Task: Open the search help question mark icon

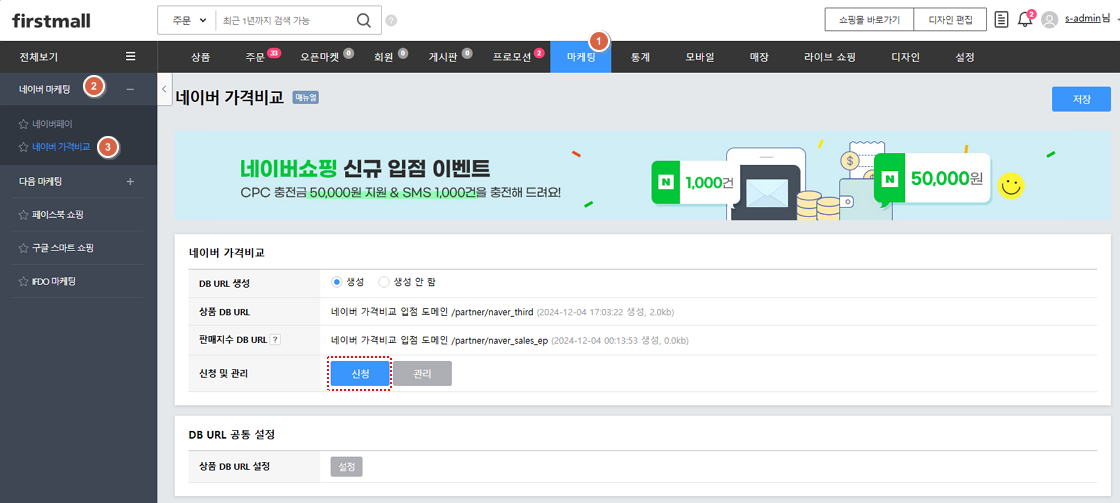Action: coord(391,21)
